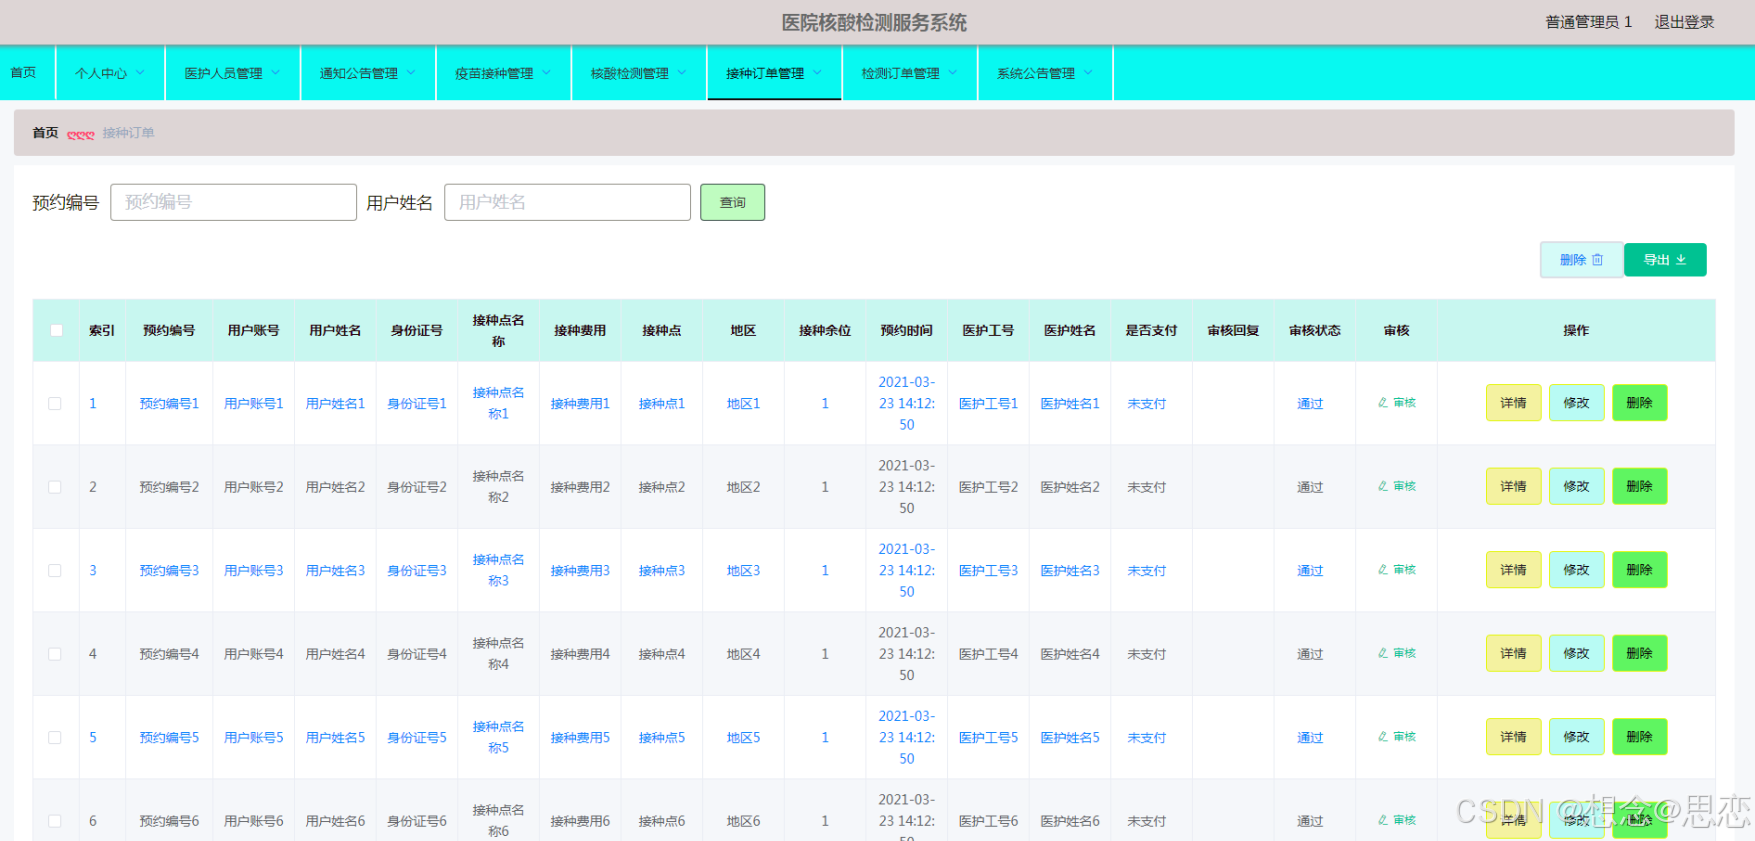The image size is (1755, 841).
Task: Click the 预约编号3 table cell
Action: click(x=169, y=571)
